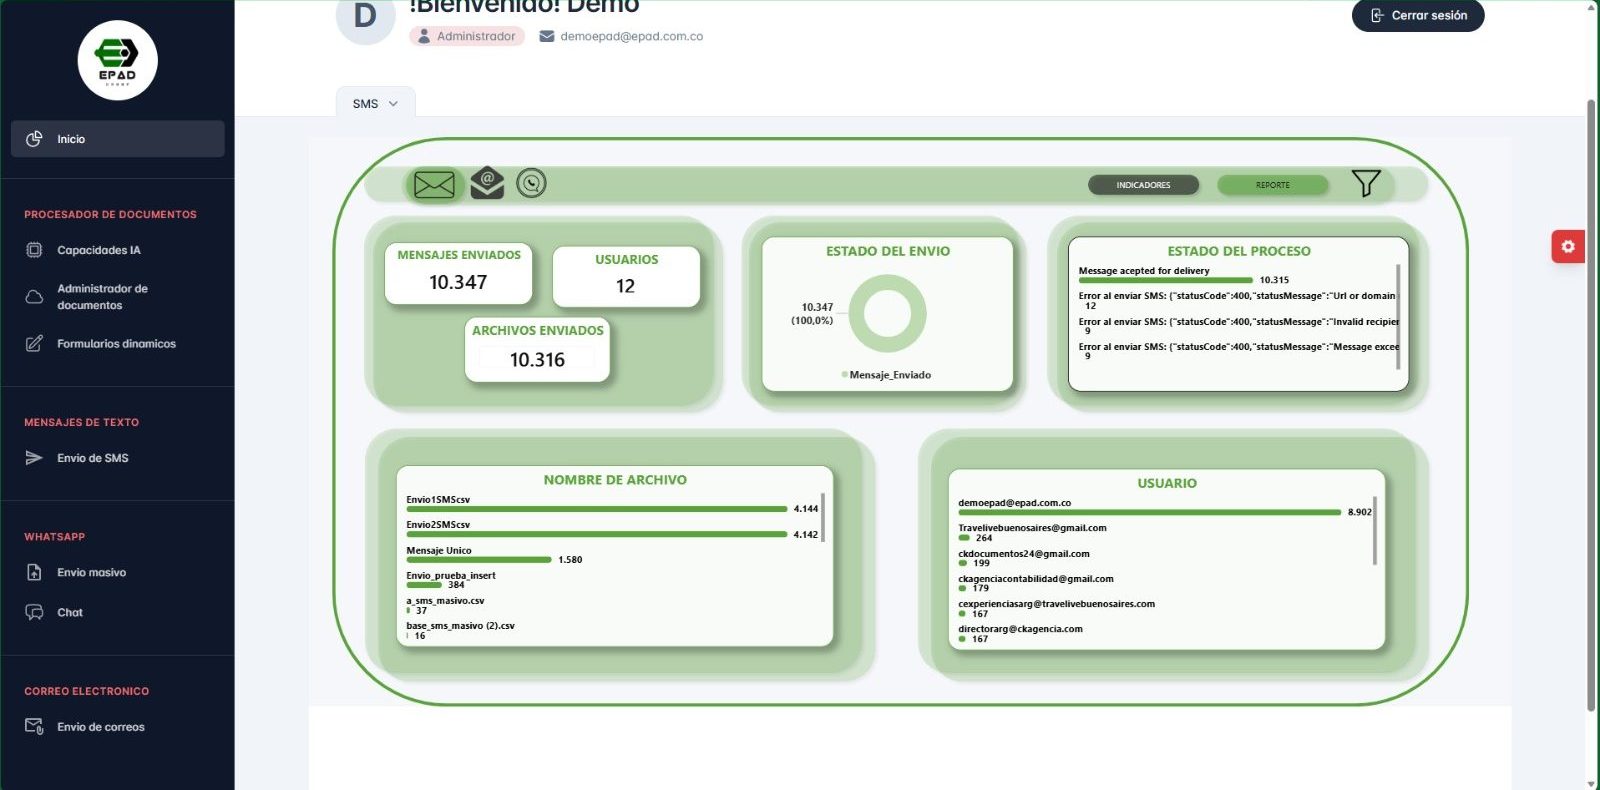Go to Formularios dinámicos

[116, 344]
